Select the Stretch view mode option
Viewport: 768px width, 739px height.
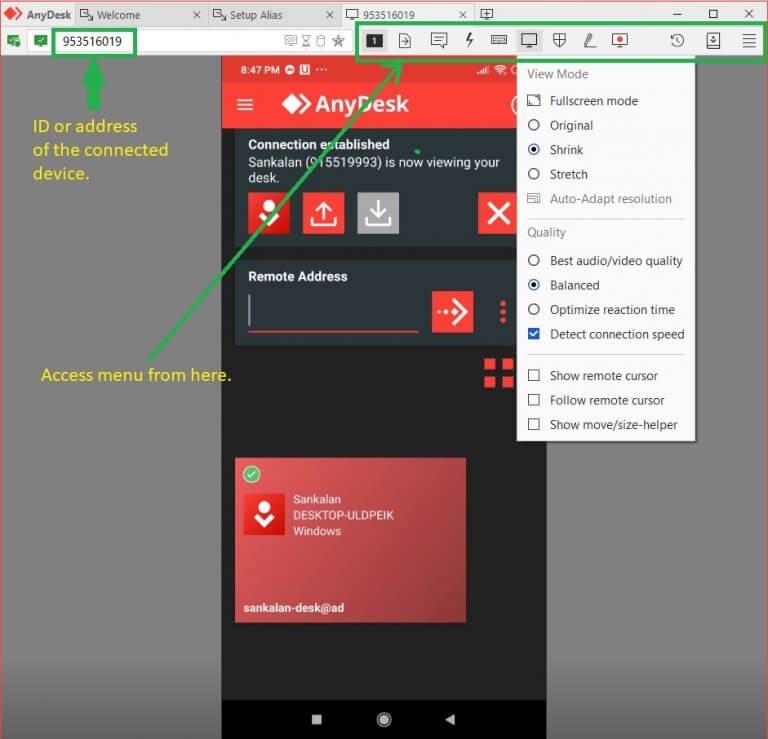click(534, 174)
